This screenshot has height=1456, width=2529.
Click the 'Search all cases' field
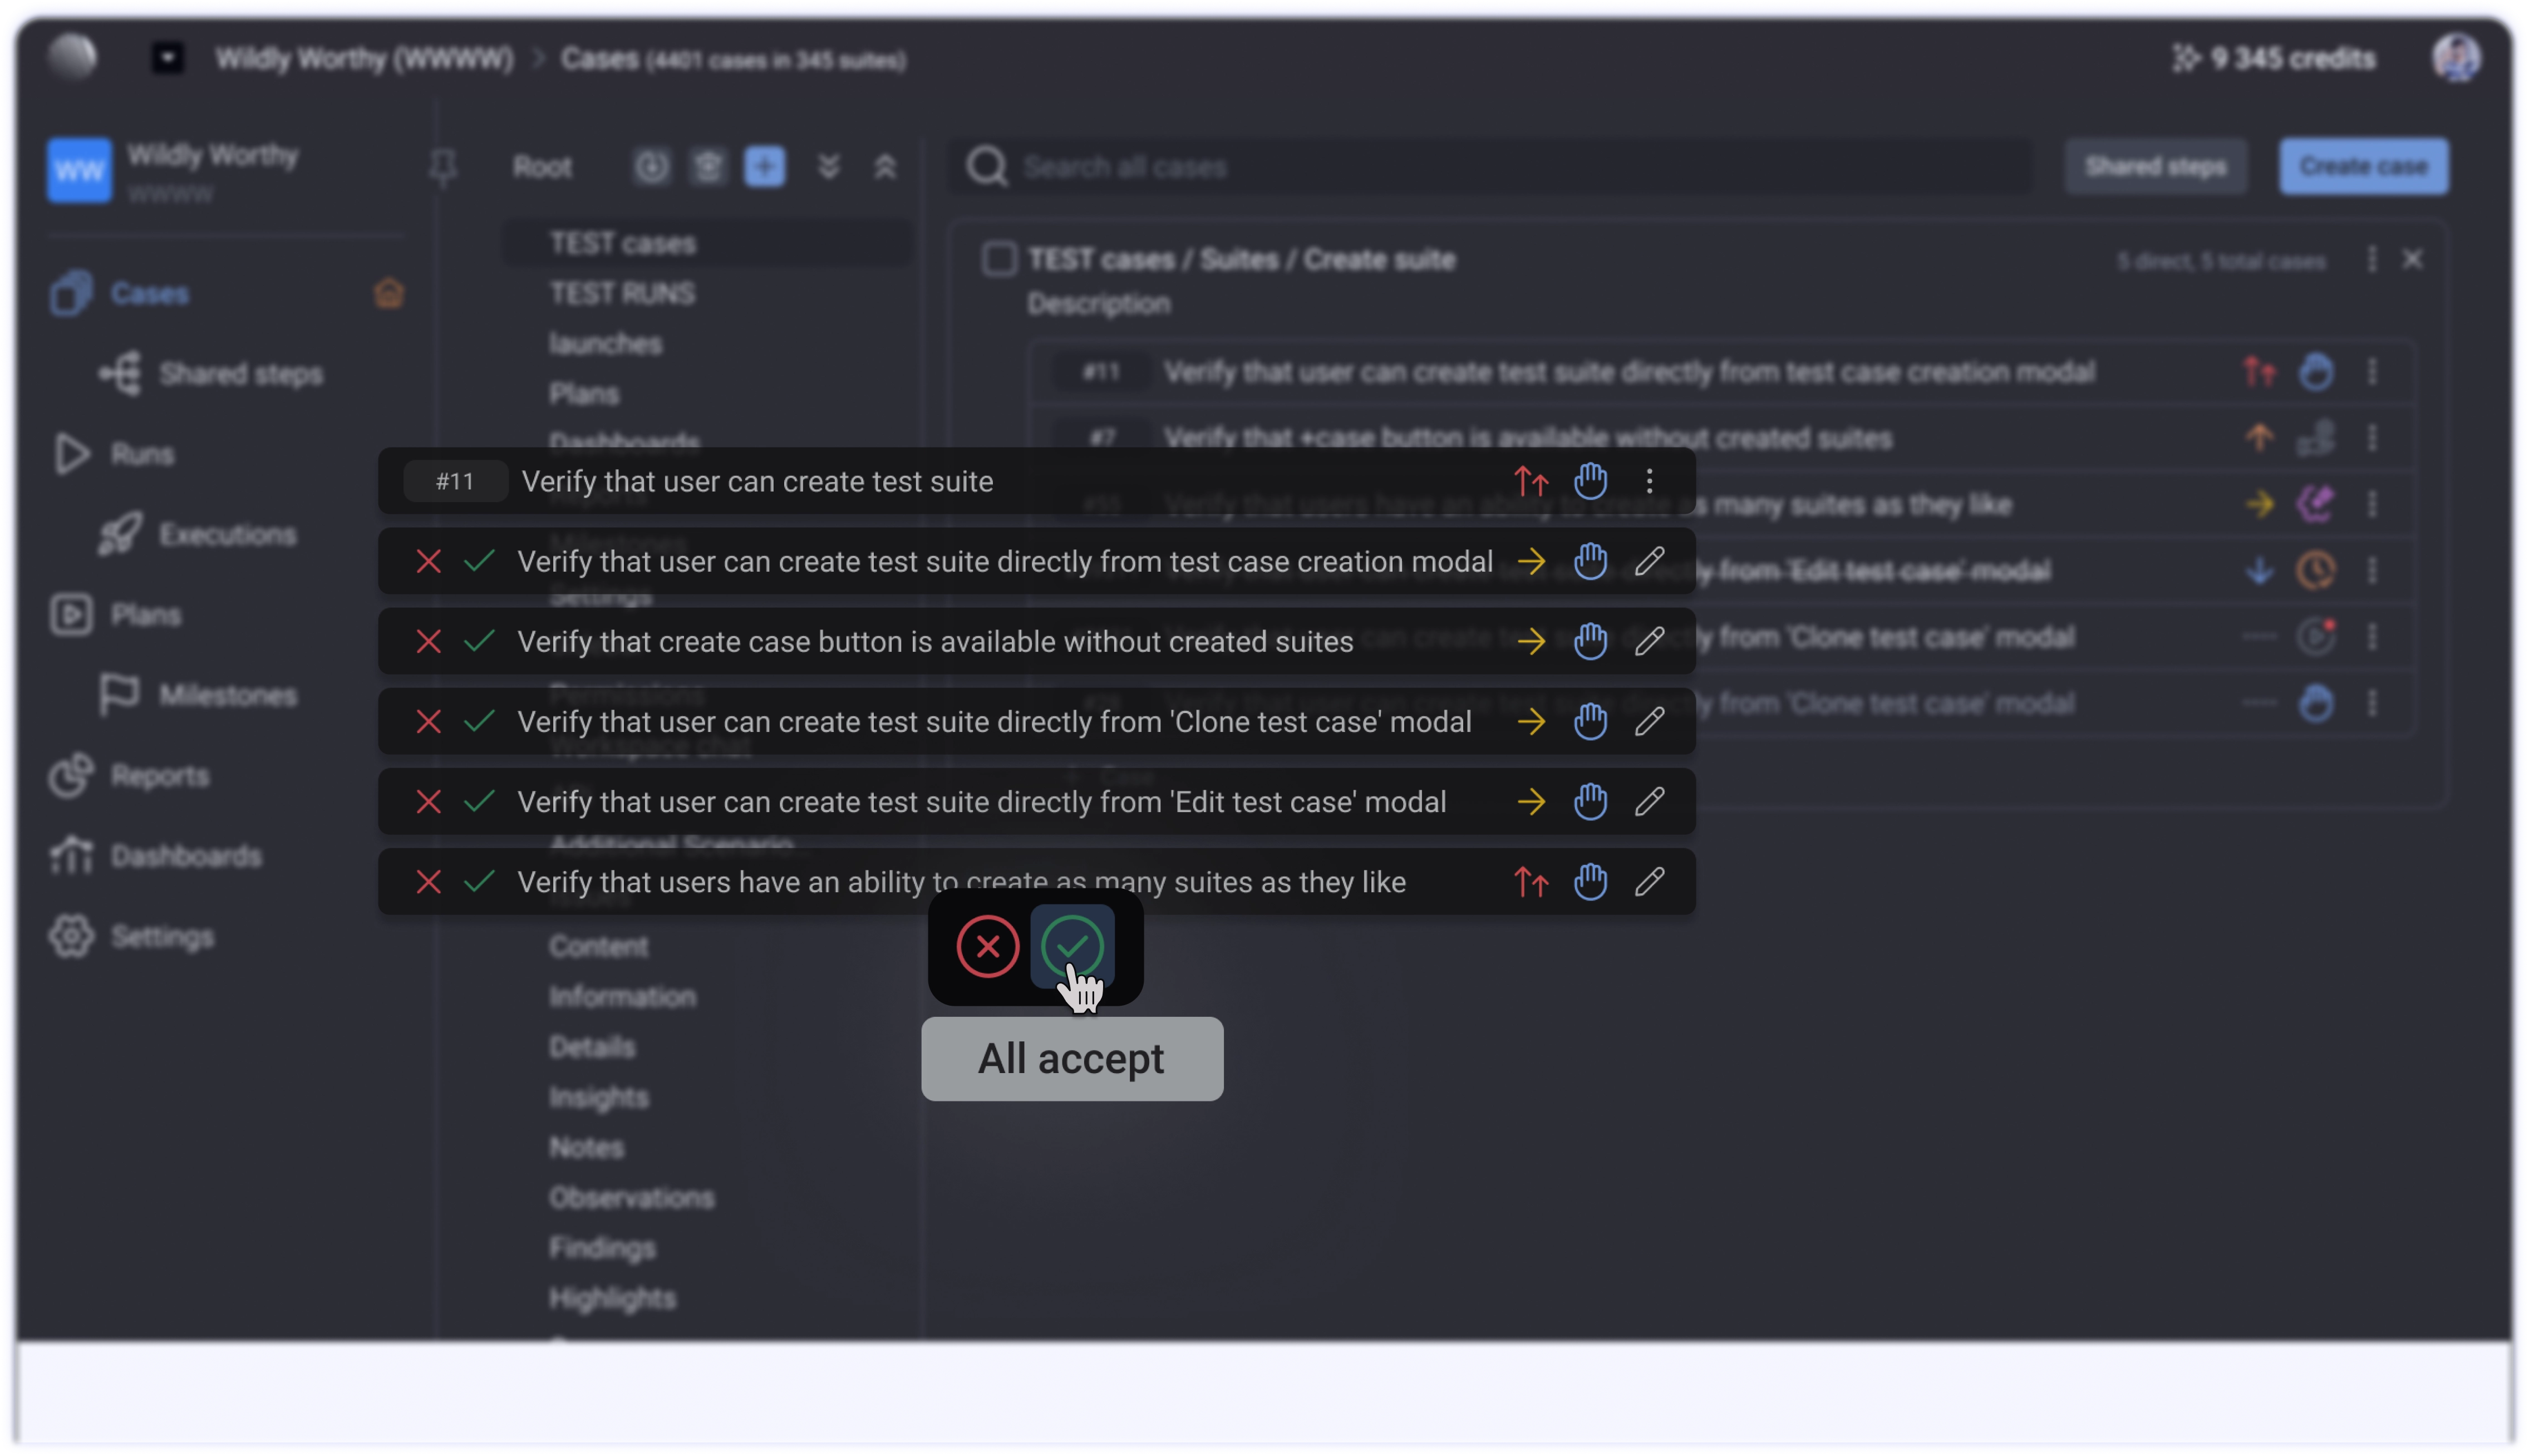click(x=1490, y=166)
